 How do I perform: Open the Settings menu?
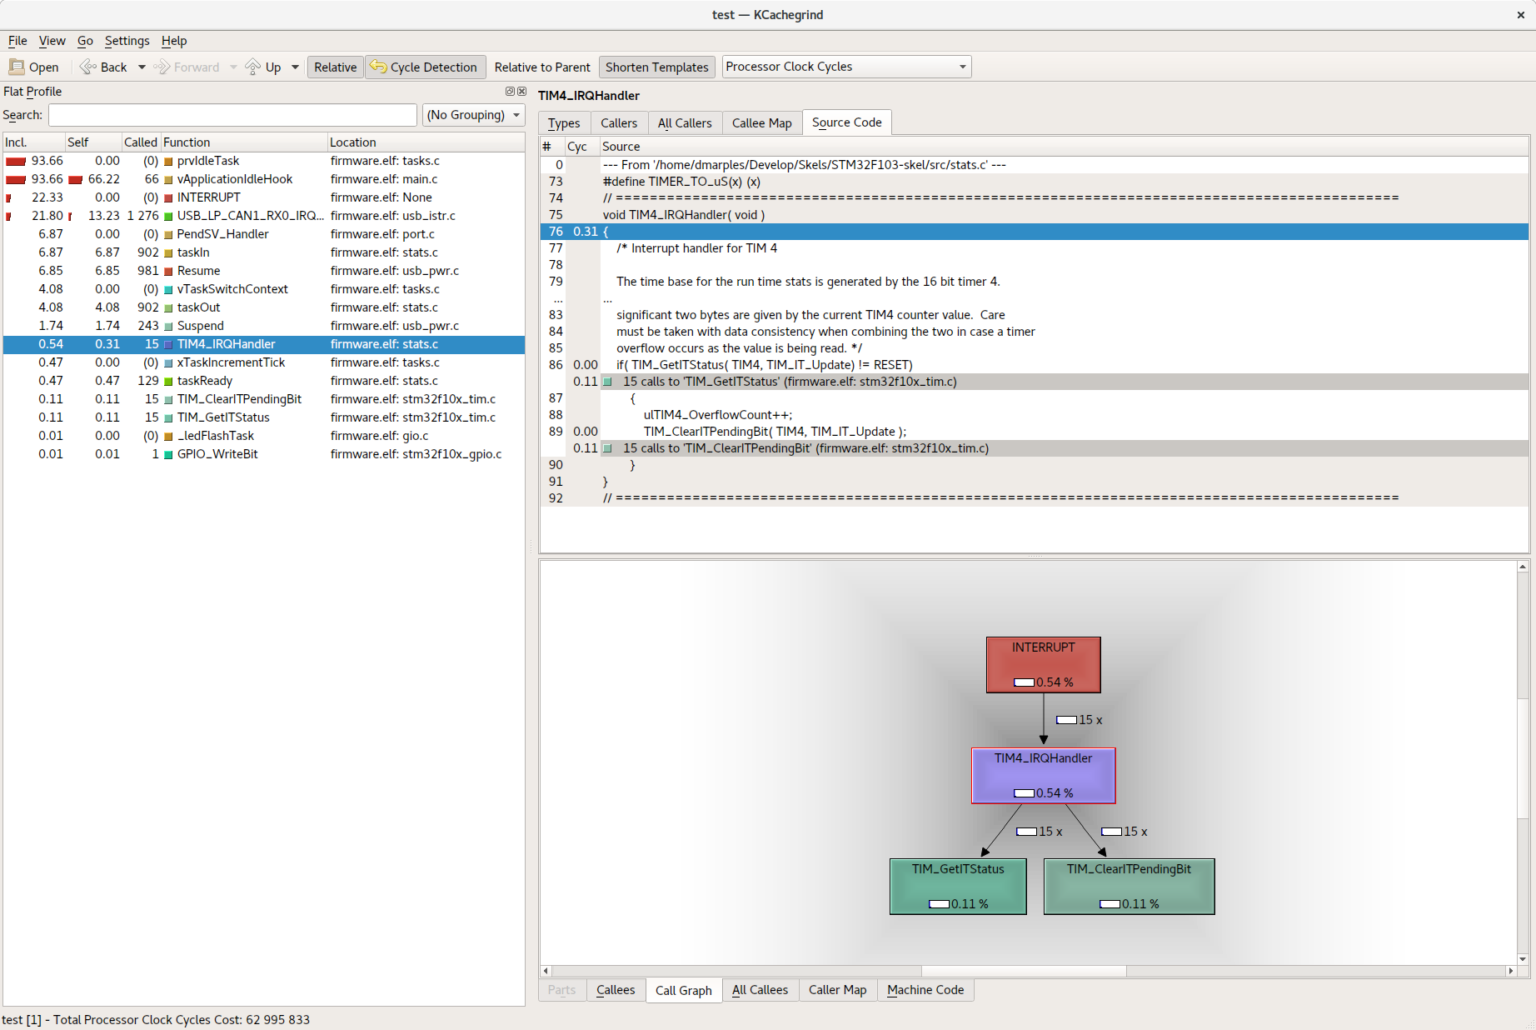point(127,41)
